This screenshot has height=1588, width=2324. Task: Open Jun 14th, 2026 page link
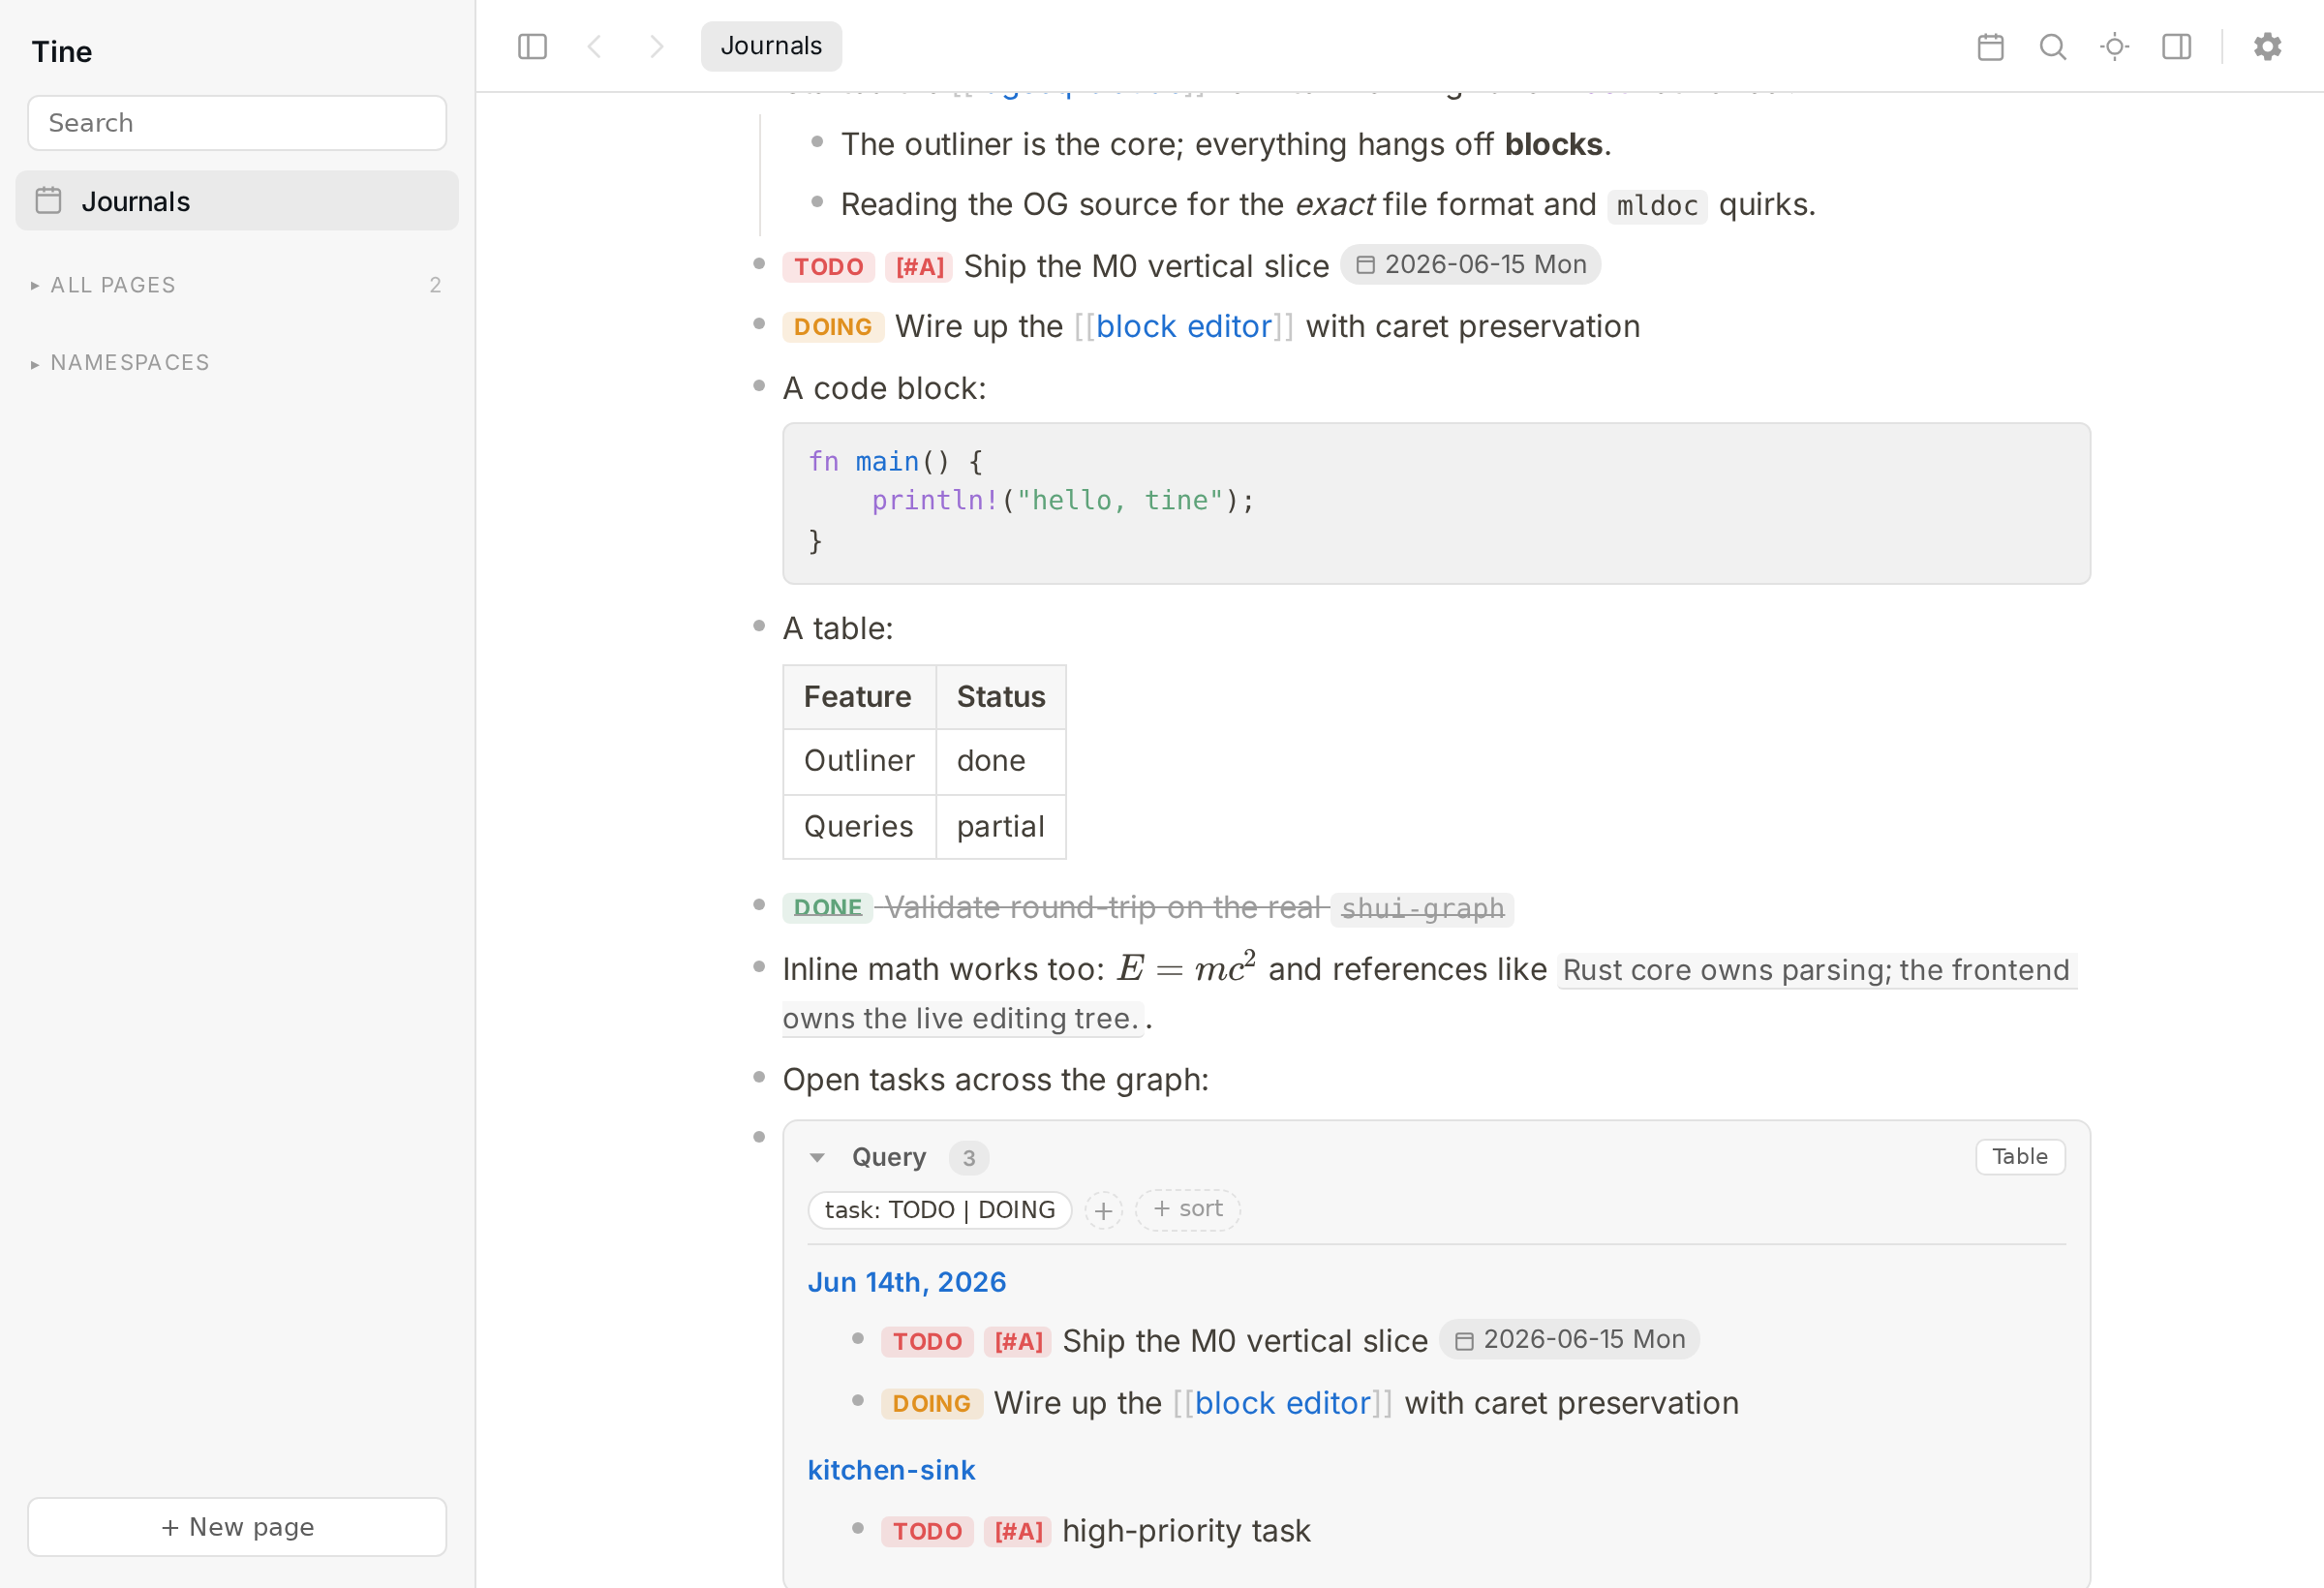(x=906, y=1283)
